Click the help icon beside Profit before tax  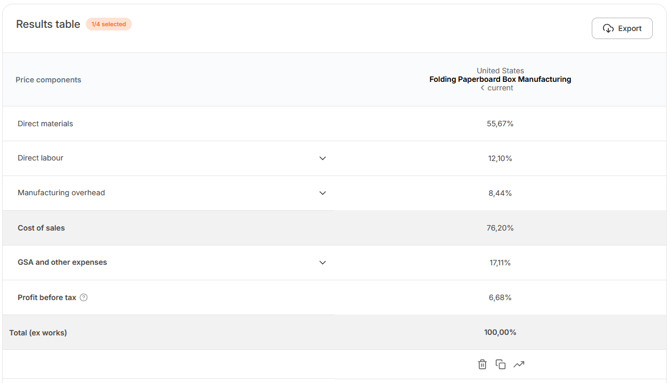pos(84,298)
